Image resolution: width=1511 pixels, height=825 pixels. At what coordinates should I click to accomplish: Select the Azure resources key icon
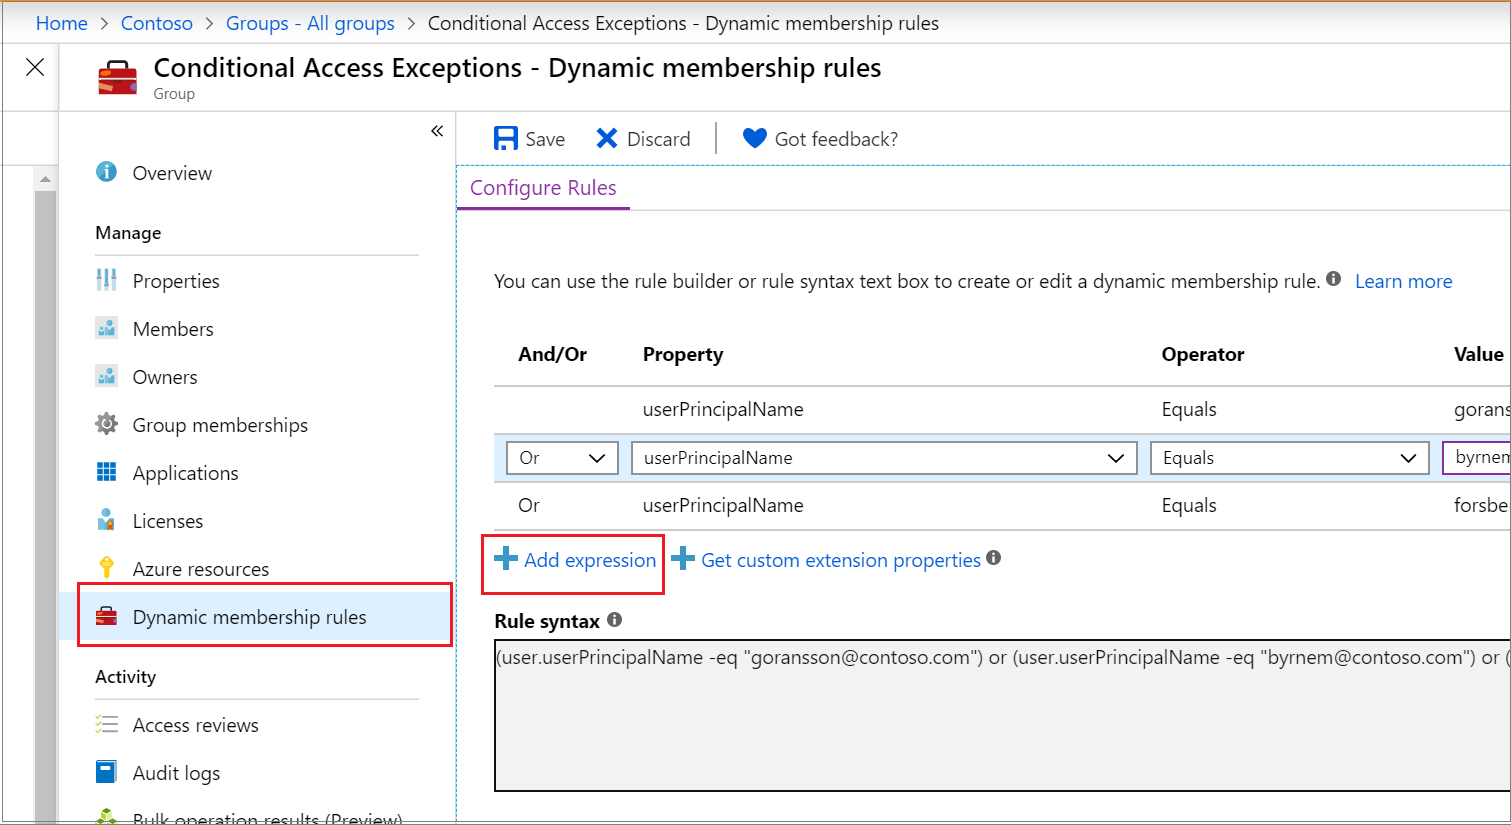click(106, 568)
